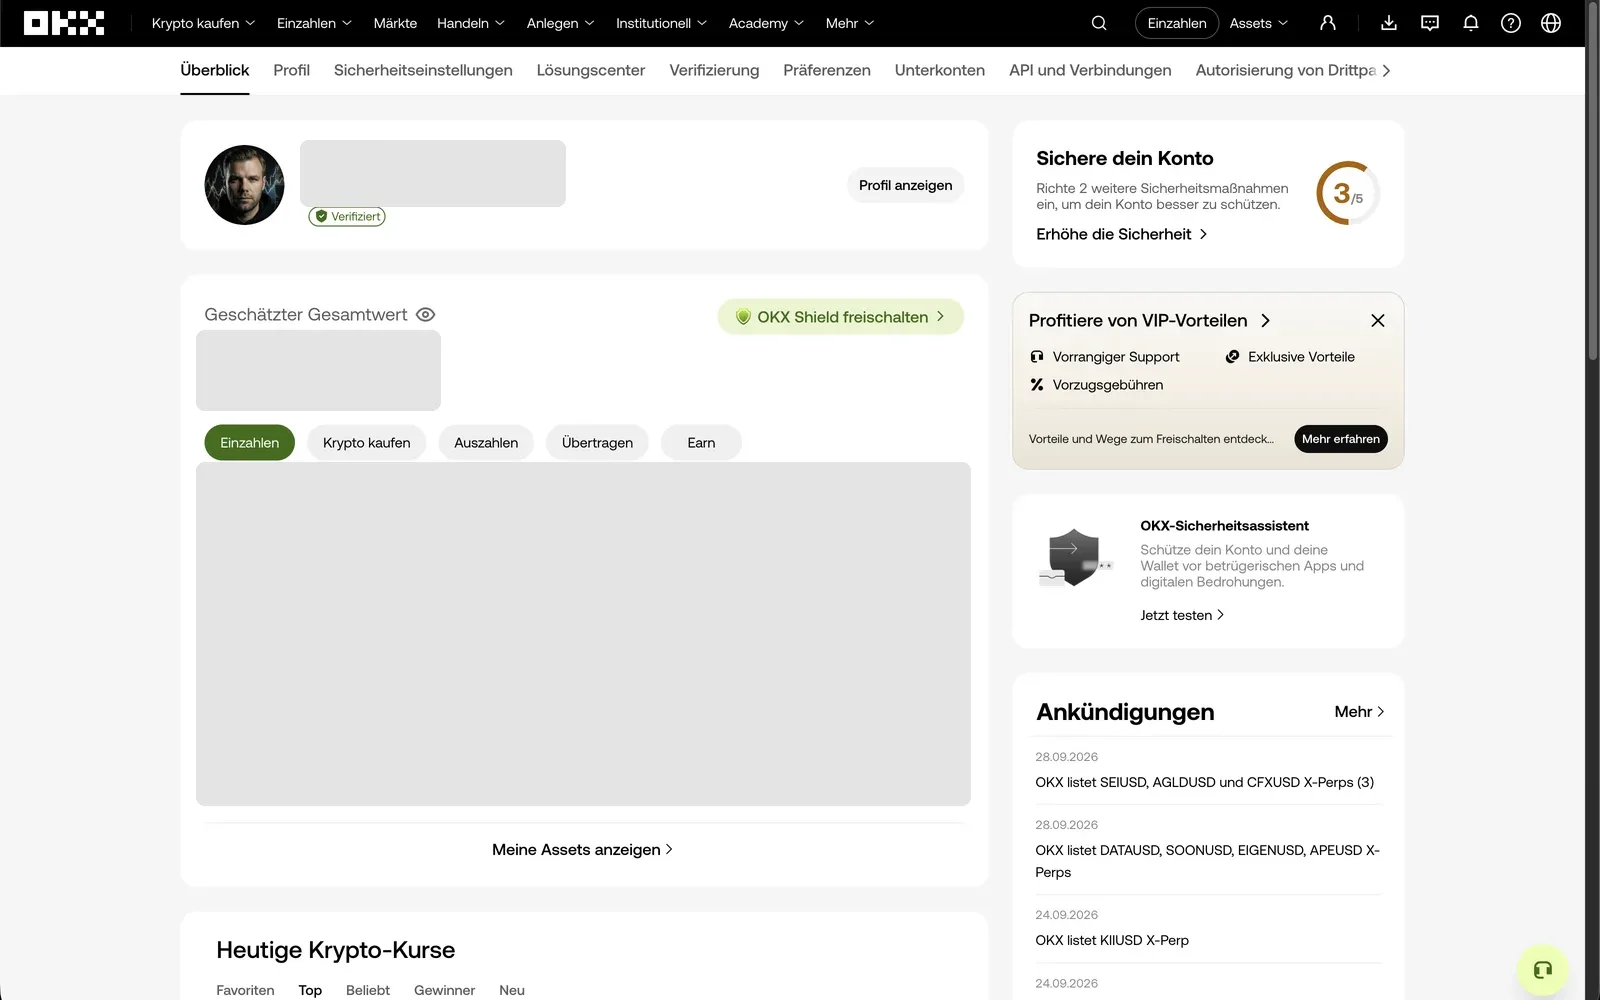Click the Übertragen button
The width and height of the screenshot is (1600, 1000).
coord(597,443)
